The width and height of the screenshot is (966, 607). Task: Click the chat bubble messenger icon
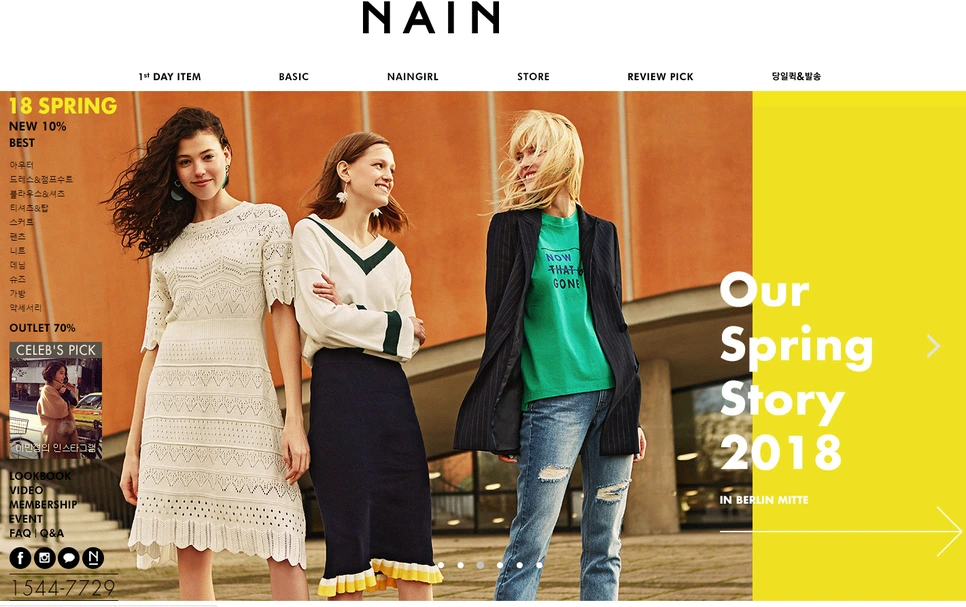click(68, 558)
